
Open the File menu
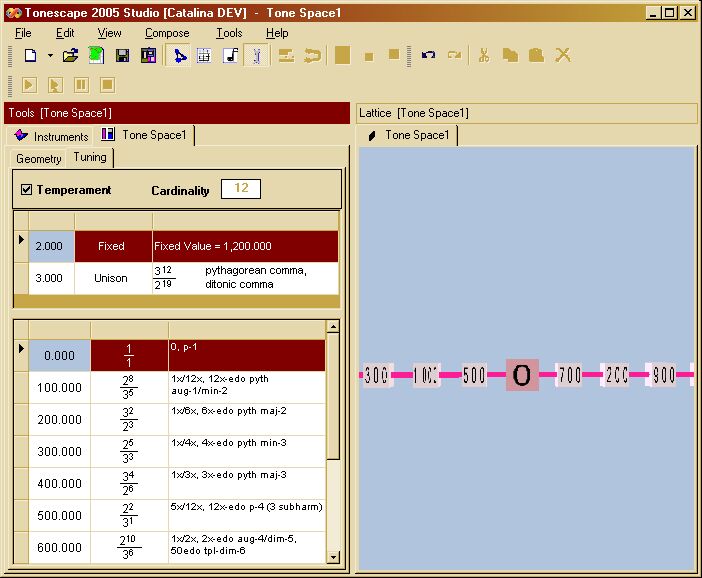click(x=23, y=33)
